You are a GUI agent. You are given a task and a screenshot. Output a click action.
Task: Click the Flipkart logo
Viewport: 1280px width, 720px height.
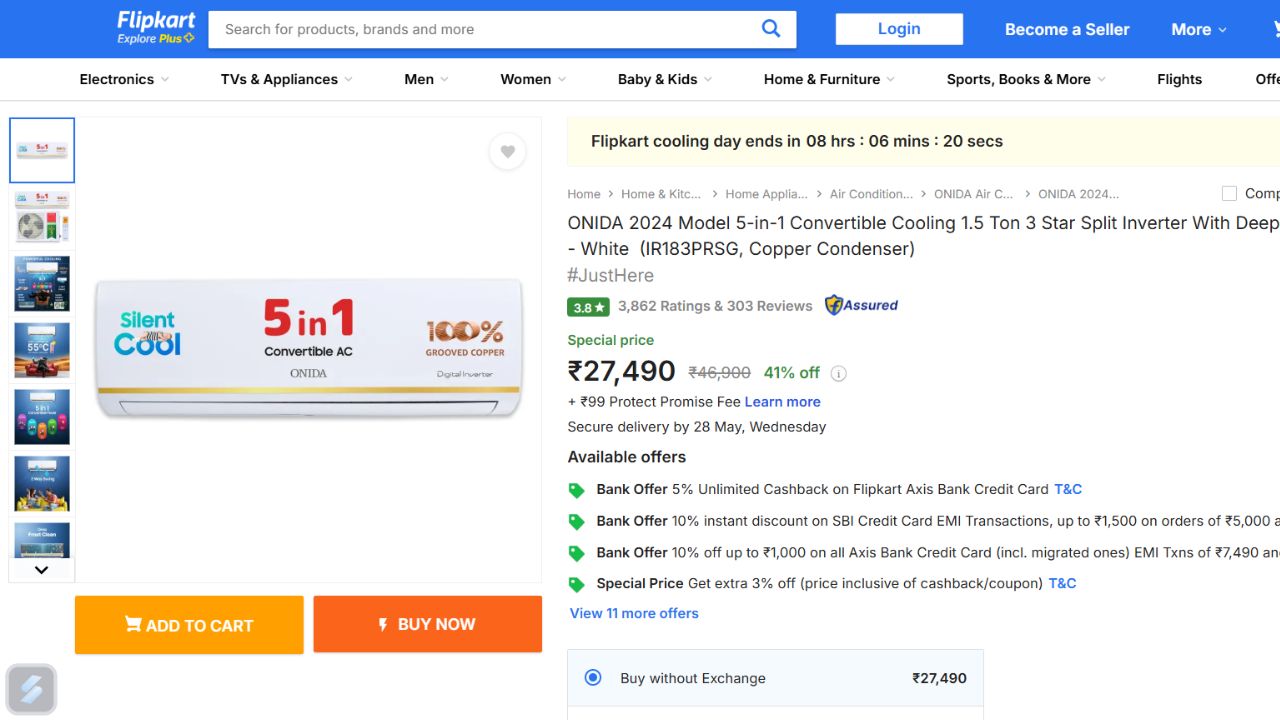click(156, 21)
